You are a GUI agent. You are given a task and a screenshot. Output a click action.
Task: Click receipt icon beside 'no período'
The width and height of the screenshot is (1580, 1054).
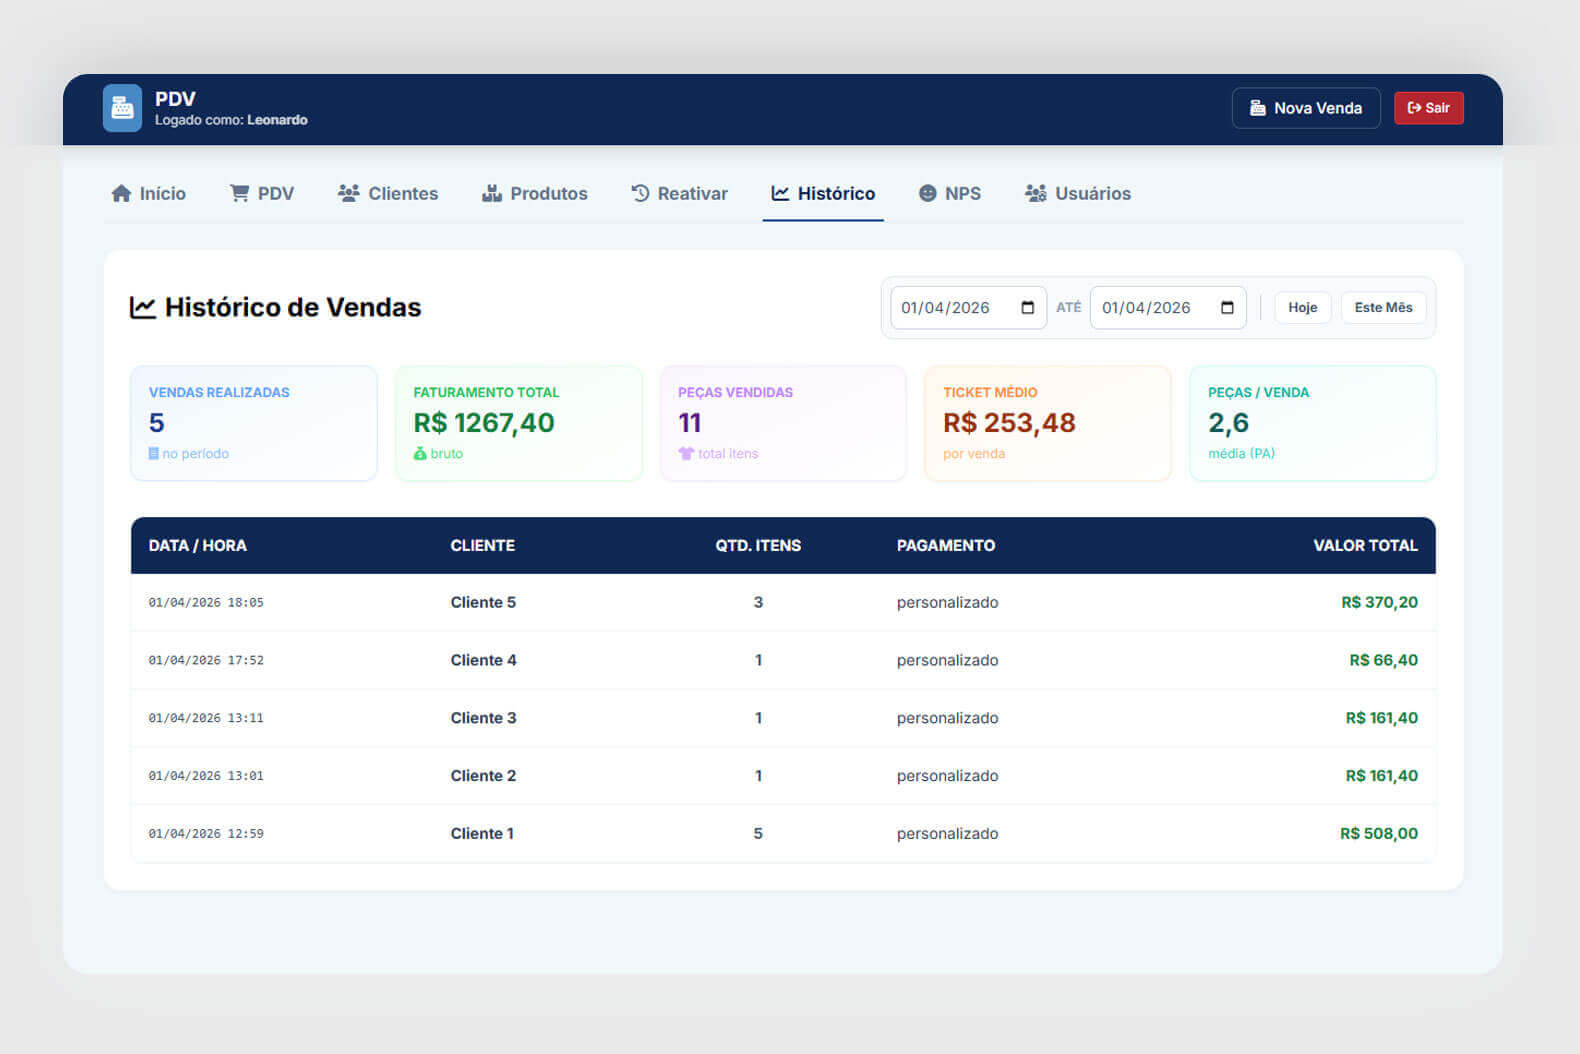[154, 453]
